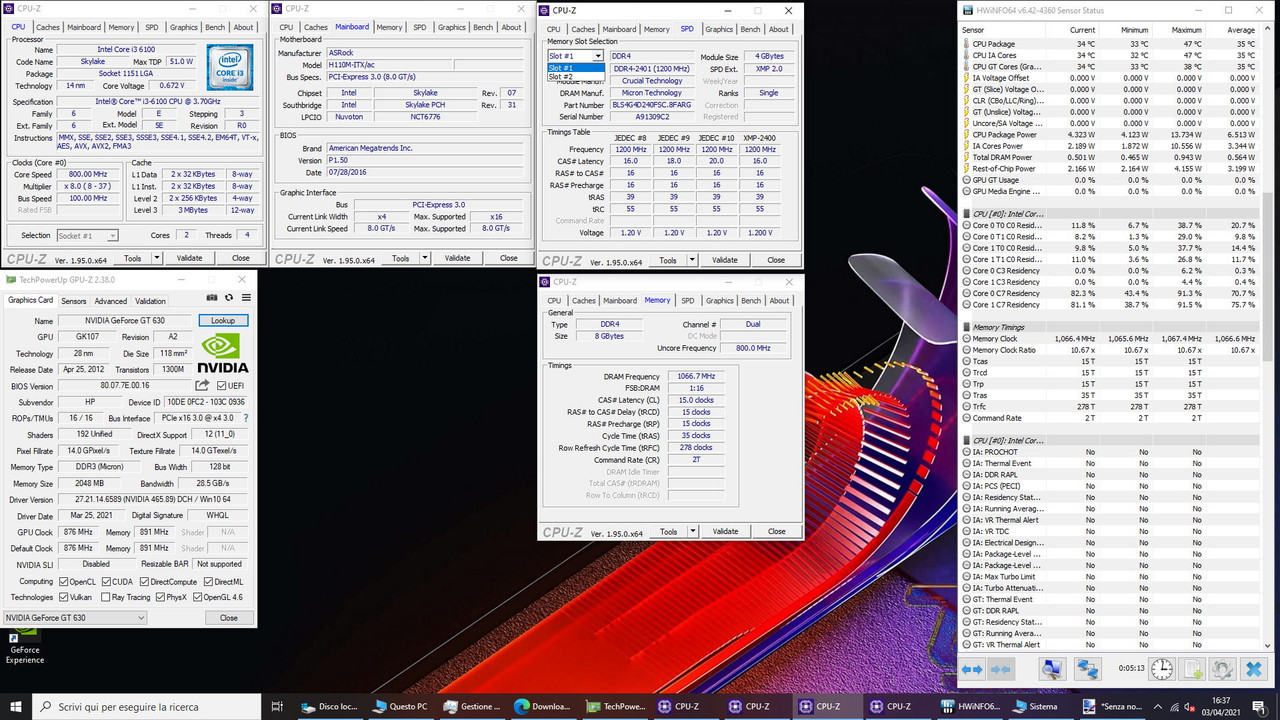Toggle OpenGL 4.6 checkbox

197,597
